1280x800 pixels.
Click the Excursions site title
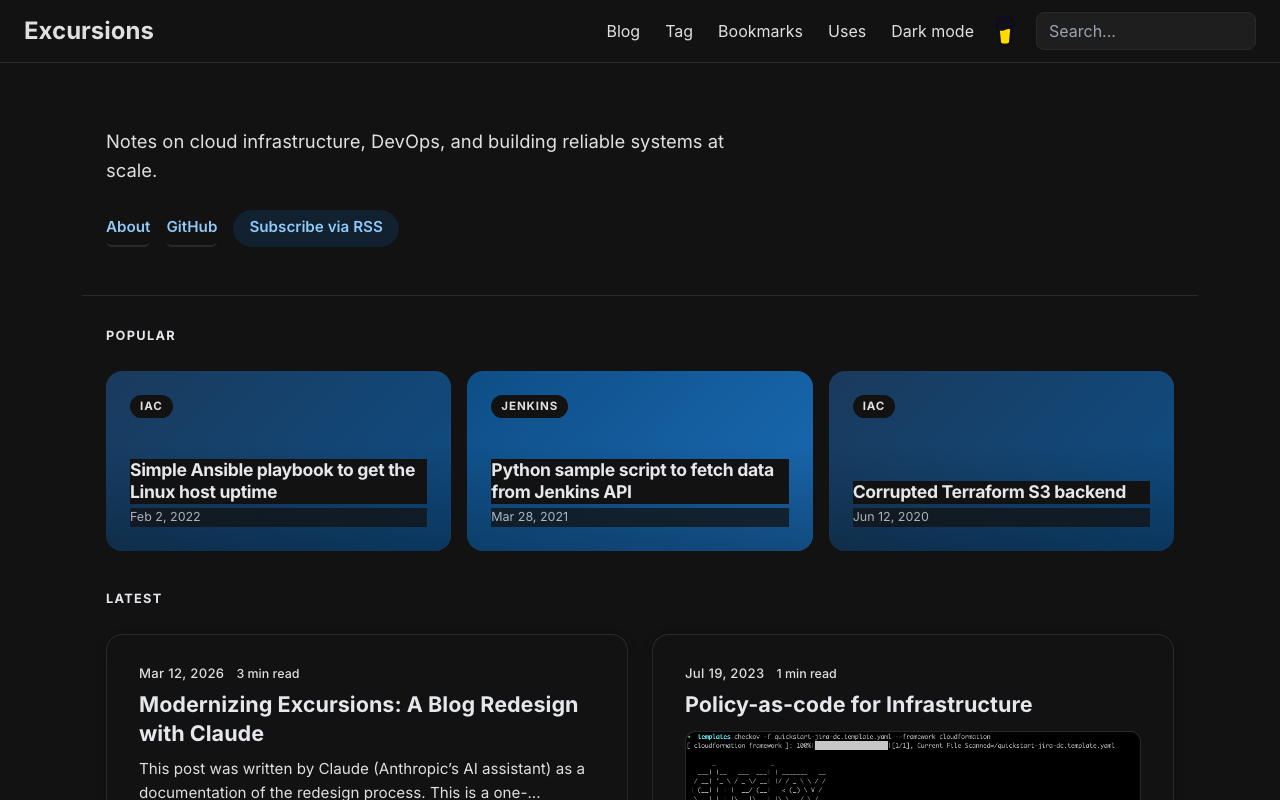(x=88, y=30)
